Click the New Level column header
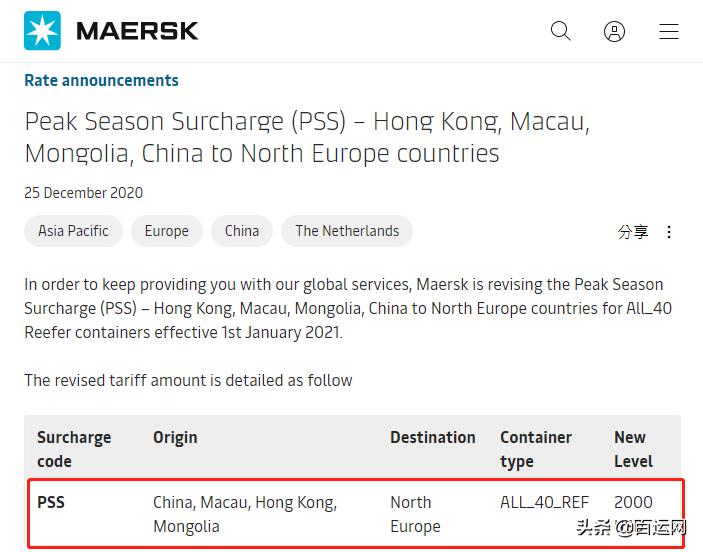 click(633, 449)
